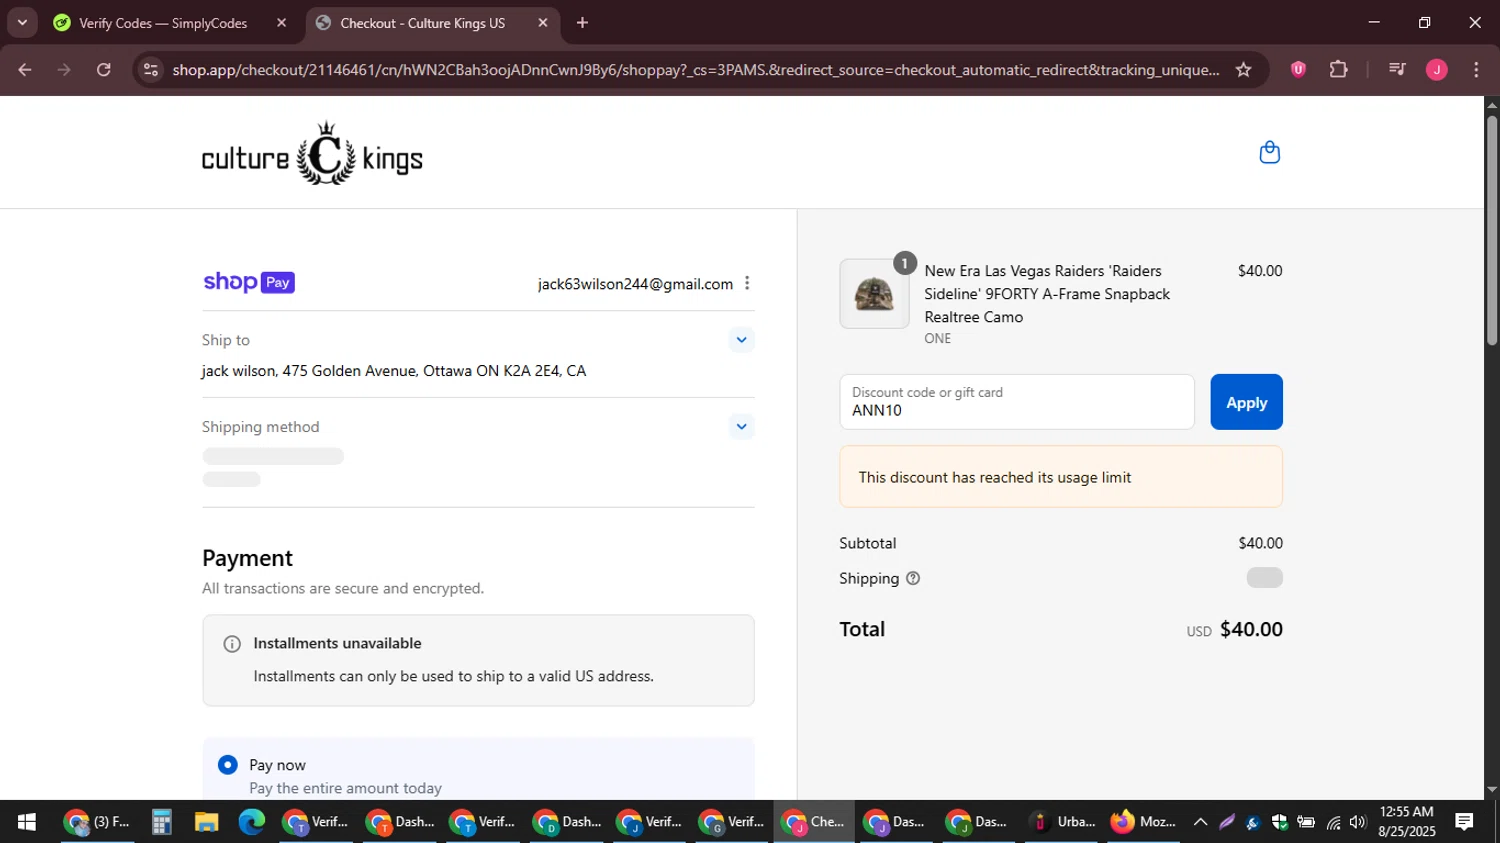Go forward in browser history
The width and height of the screenshot is (1500, 843).
click(64, 70)
